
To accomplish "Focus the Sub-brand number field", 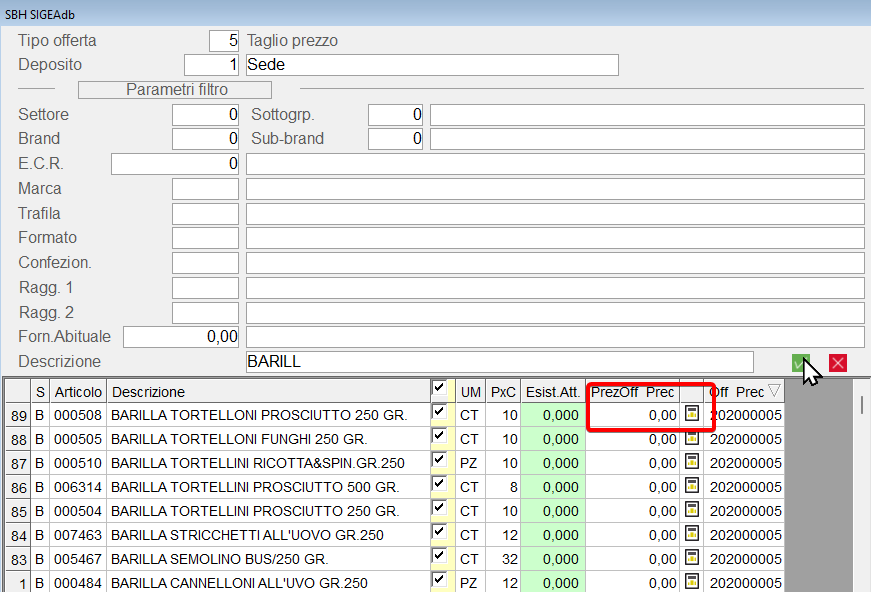I will (396, 138).
